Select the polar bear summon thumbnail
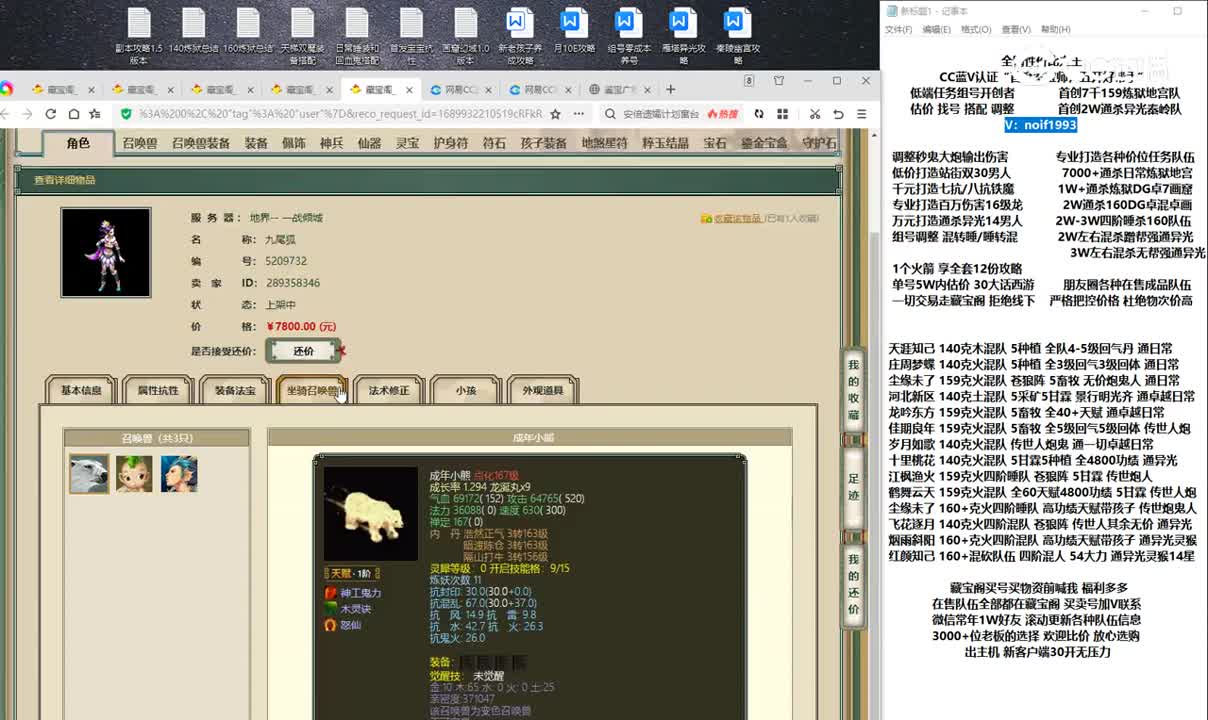This screenshot has height=720, width=1208. click(89, 474)
